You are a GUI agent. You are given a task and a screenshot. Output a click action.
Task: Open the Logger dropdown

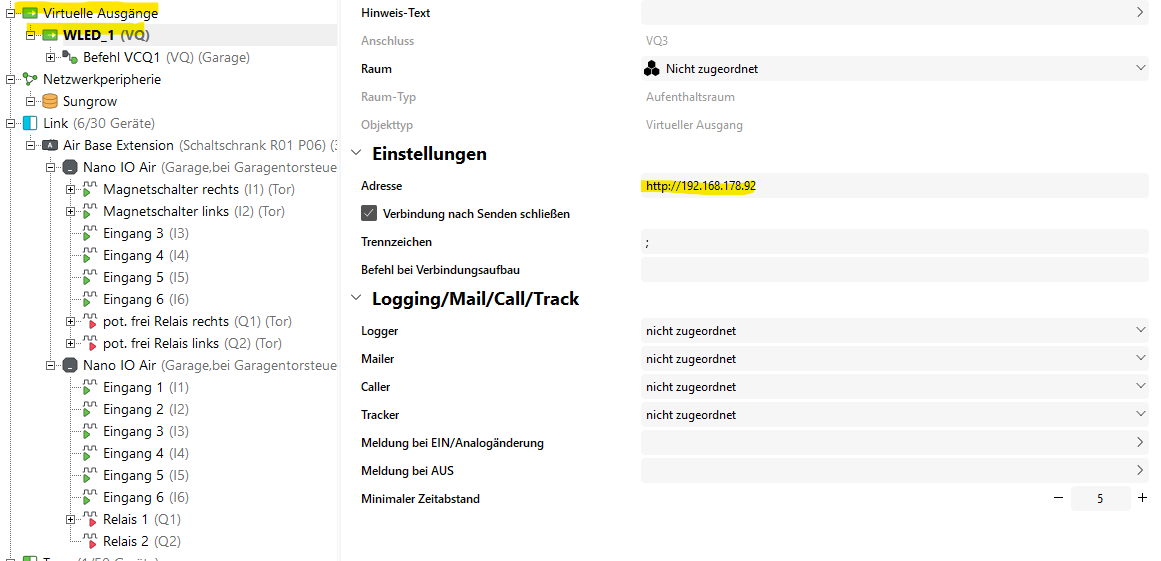point(1140,330)
